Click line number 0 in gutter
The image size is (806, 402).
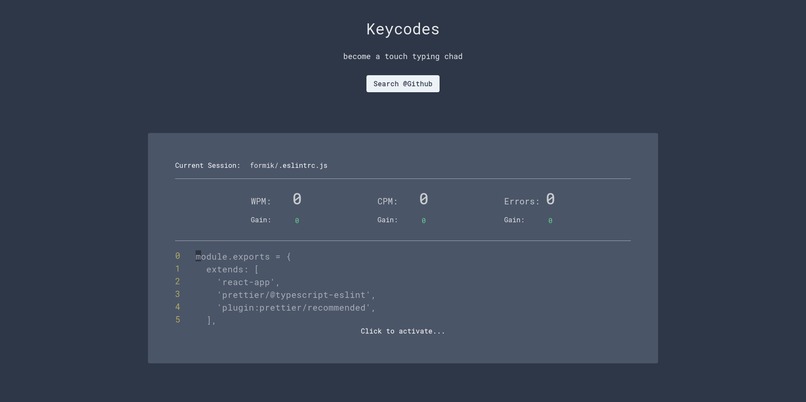[x=177, y=255]
